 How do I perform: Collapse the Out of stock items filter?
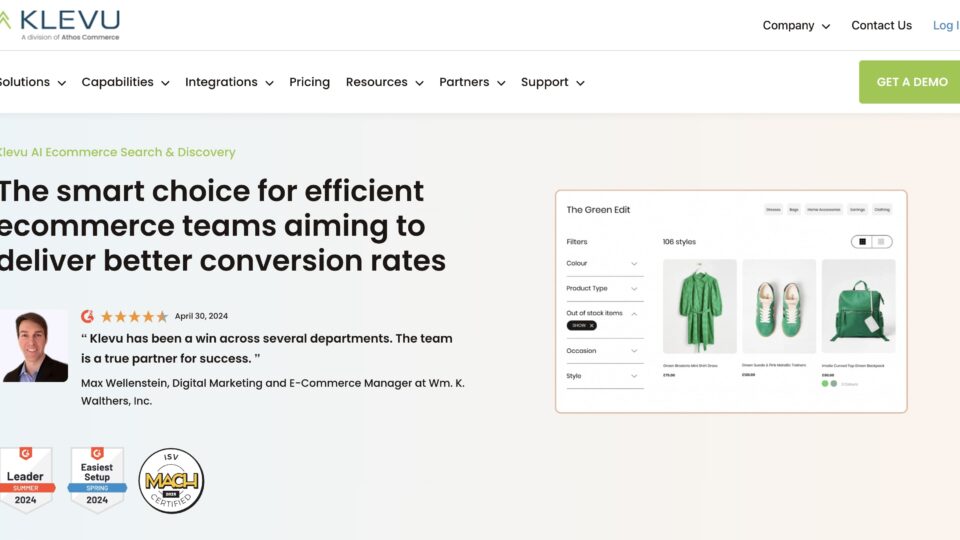(634, 313)
